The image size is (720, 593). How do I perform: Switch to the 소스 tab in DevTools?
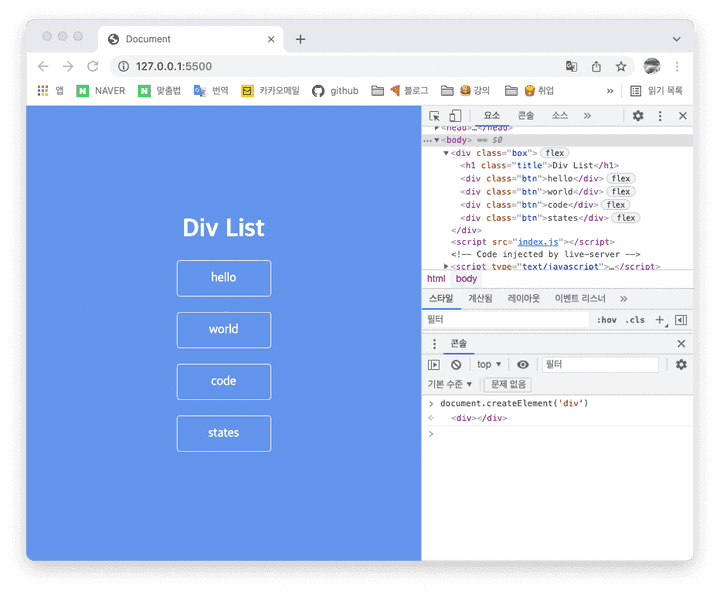click(x=559, y=116)
